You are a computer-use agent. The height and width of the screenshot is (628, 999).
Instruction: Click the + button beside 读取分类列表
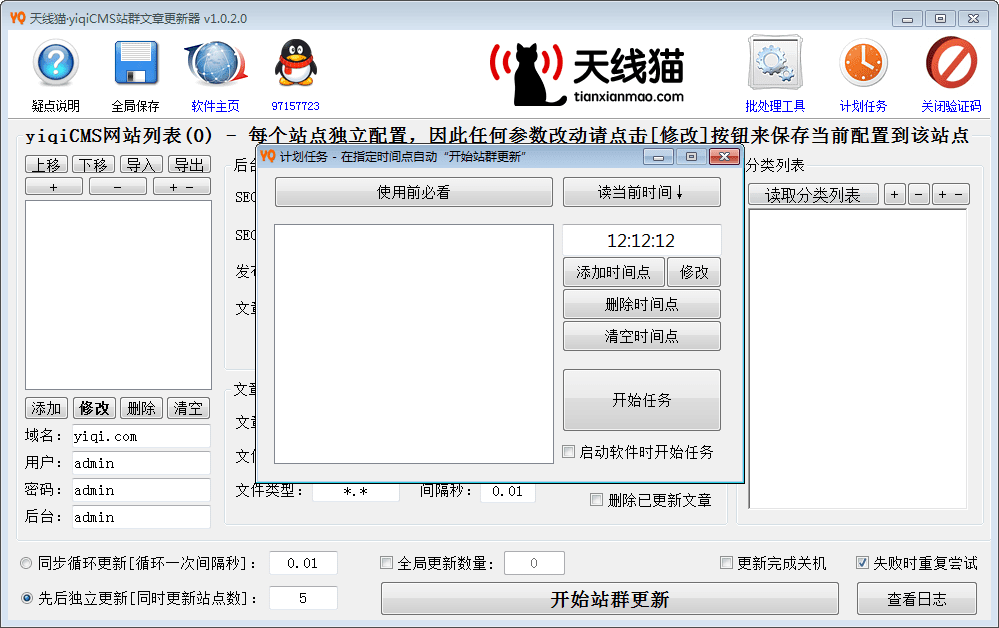pos(895,194)
